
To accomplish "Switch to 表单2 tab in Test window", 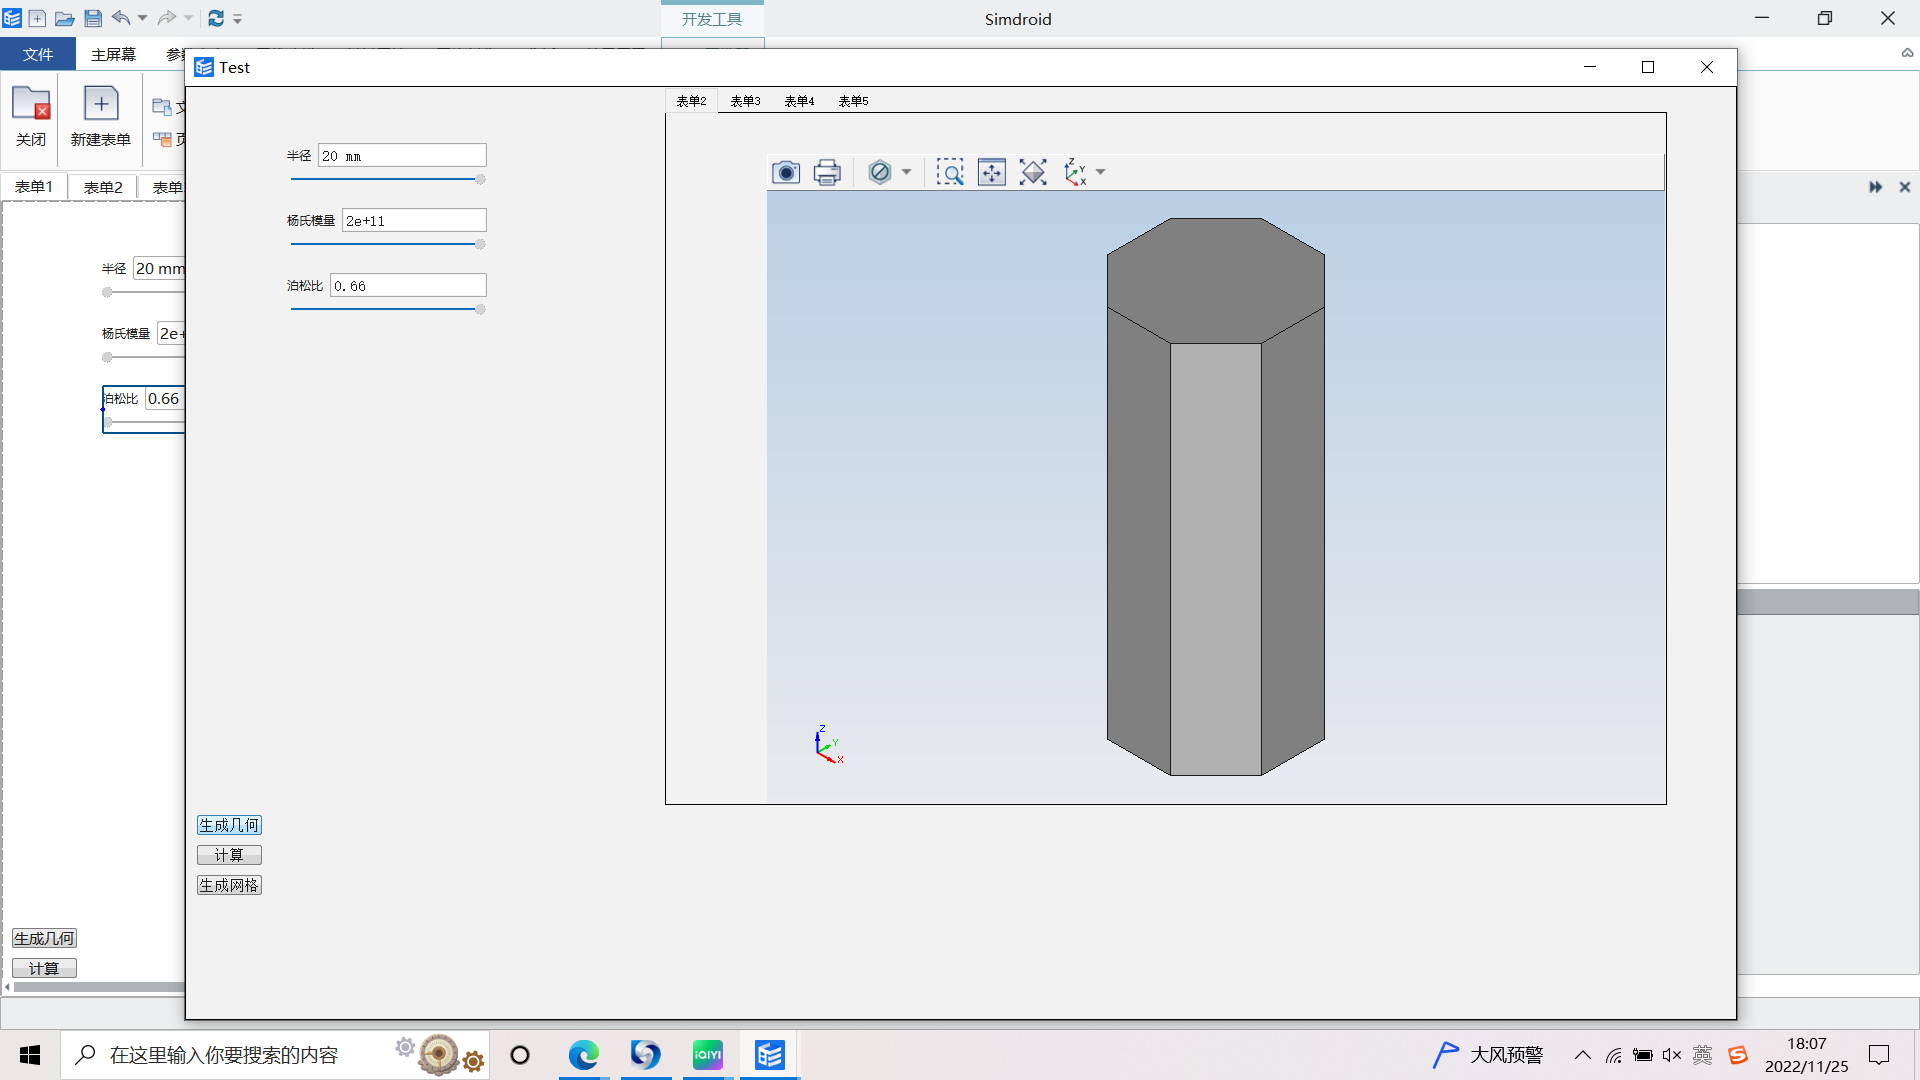I will click(x=692, y=101).
